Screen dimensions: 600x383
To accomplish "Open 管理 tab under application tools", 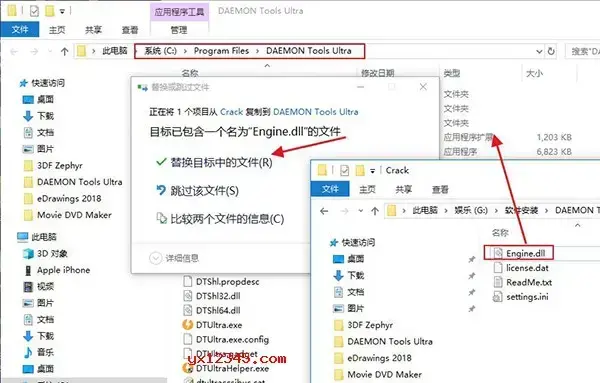I will point(179,30).
